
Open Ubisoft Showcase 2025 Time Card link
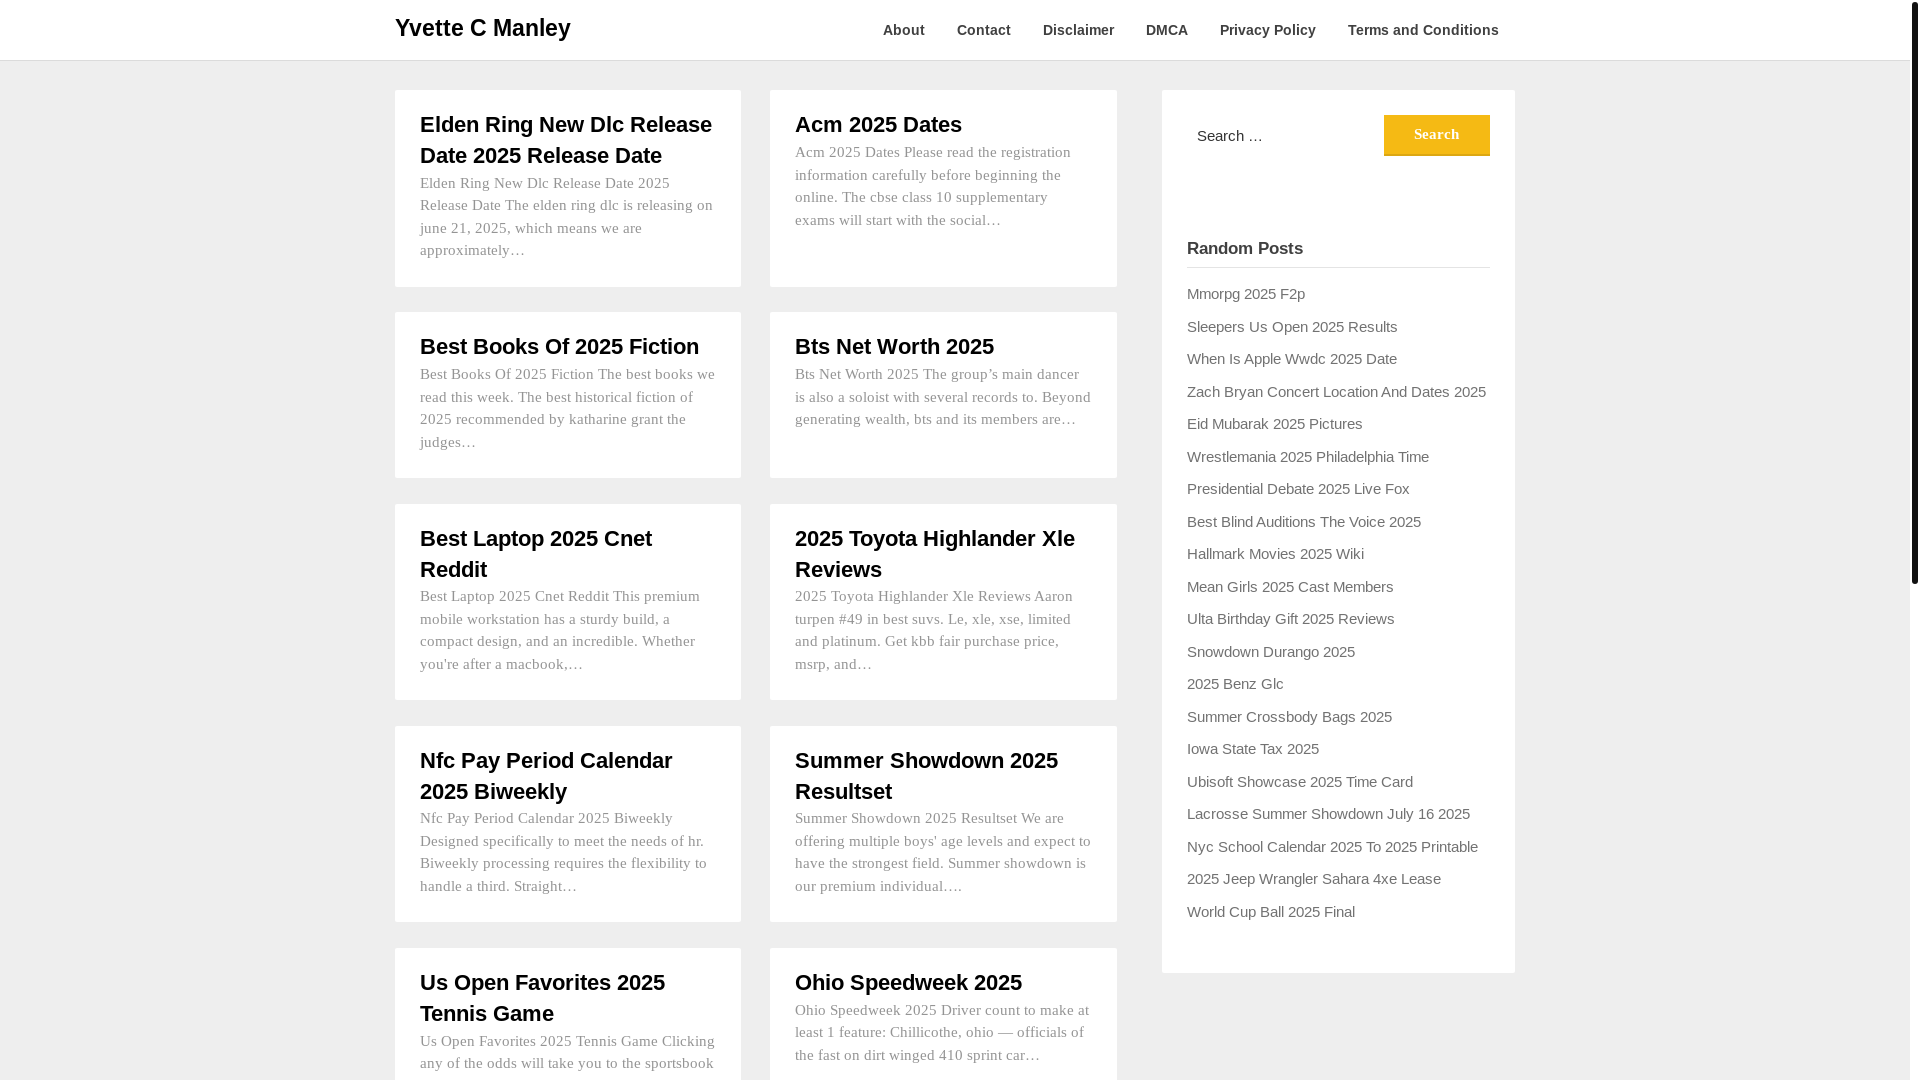pos(1300,782)
